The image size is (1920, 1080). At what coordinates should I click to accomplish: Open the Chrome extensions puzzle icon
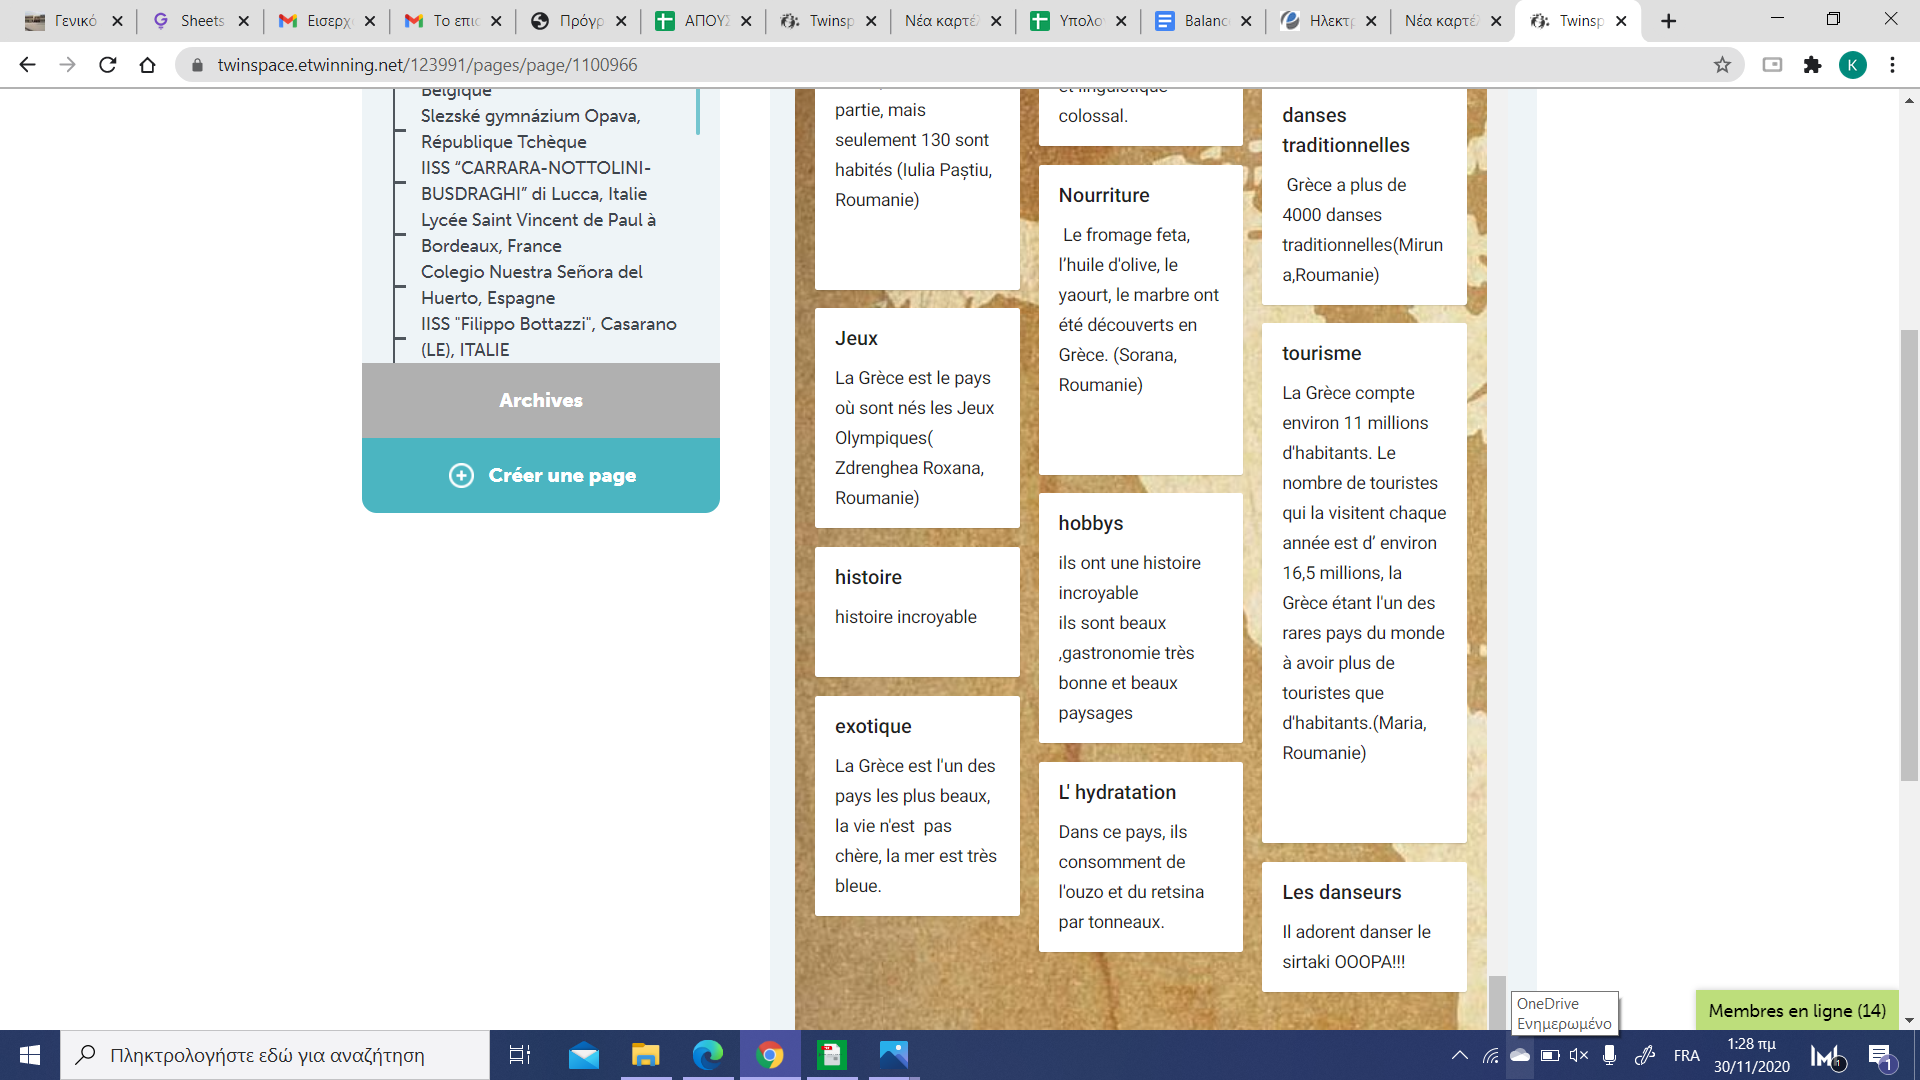1812,65
